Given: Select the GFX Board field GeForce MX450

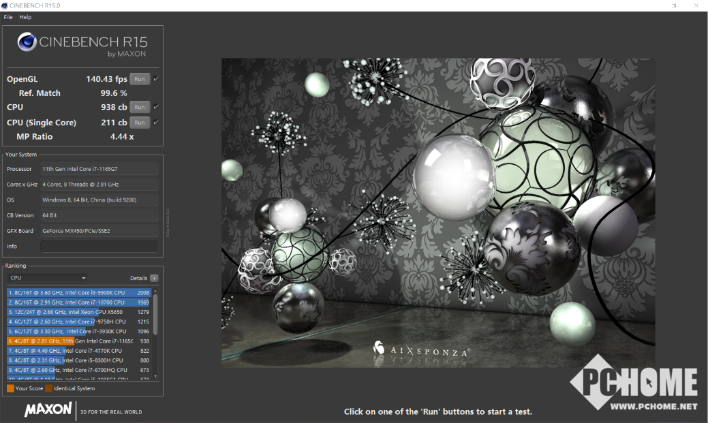Looking at the screenshot, I should [x=99, y=231].
